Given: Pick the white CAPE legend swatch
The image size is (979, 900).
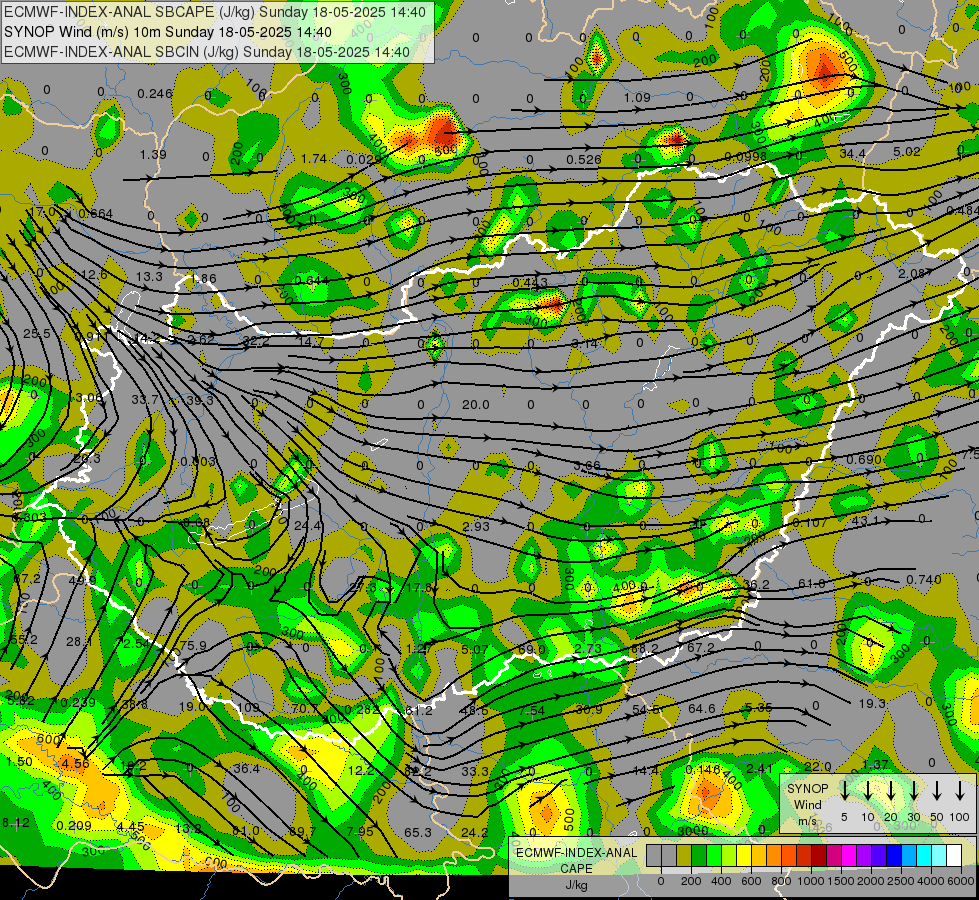Looking at the screenshot, I should tap(953, 856).
